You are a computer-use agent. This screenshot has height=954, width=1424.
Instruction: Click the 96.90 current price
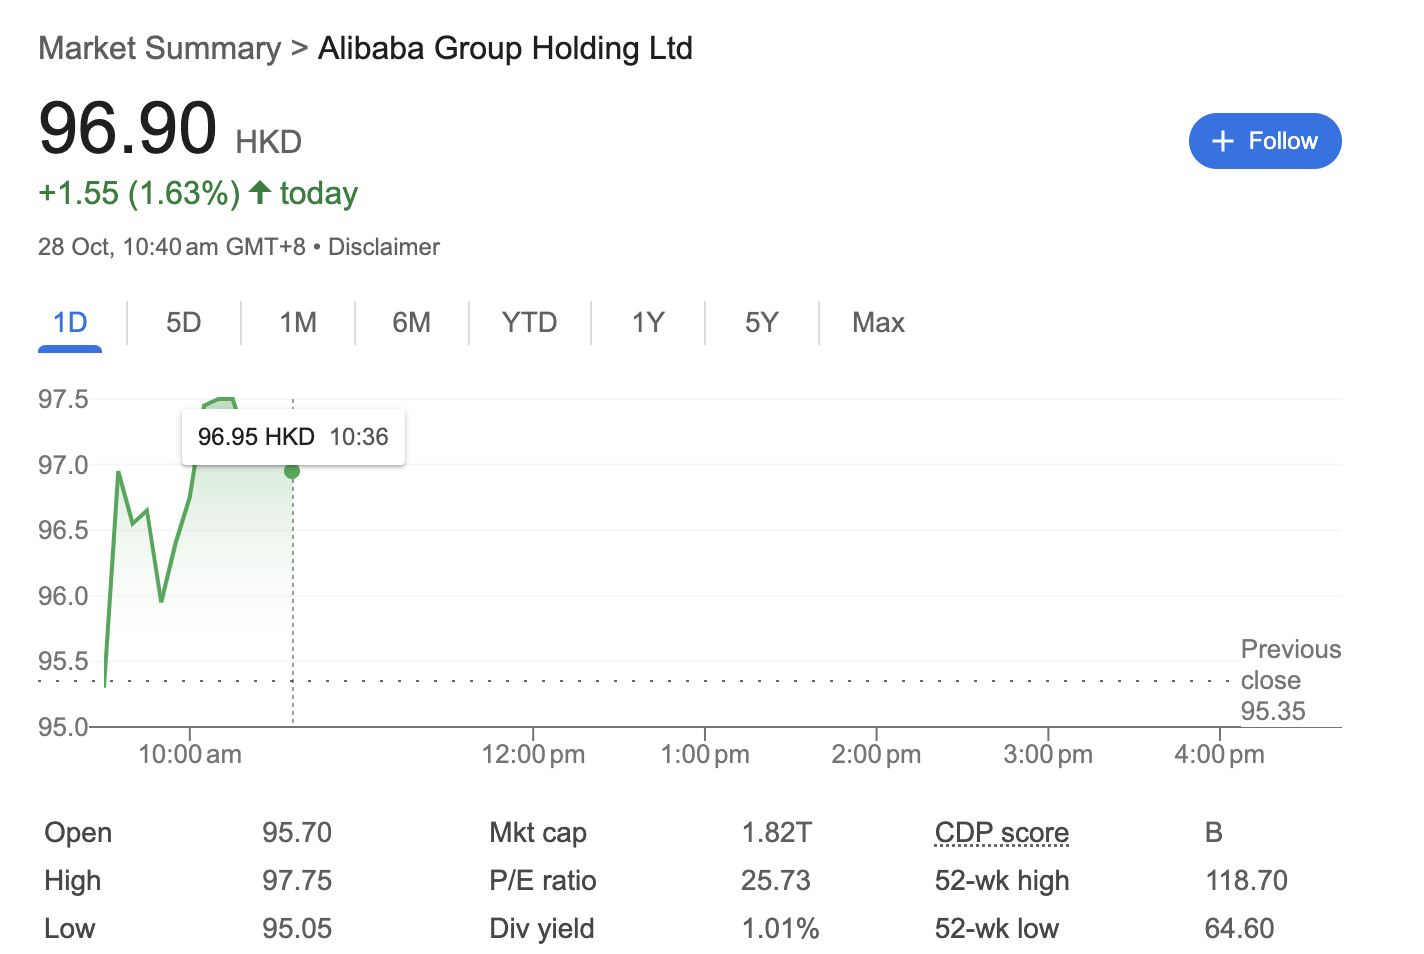click(x=128, y=128)
